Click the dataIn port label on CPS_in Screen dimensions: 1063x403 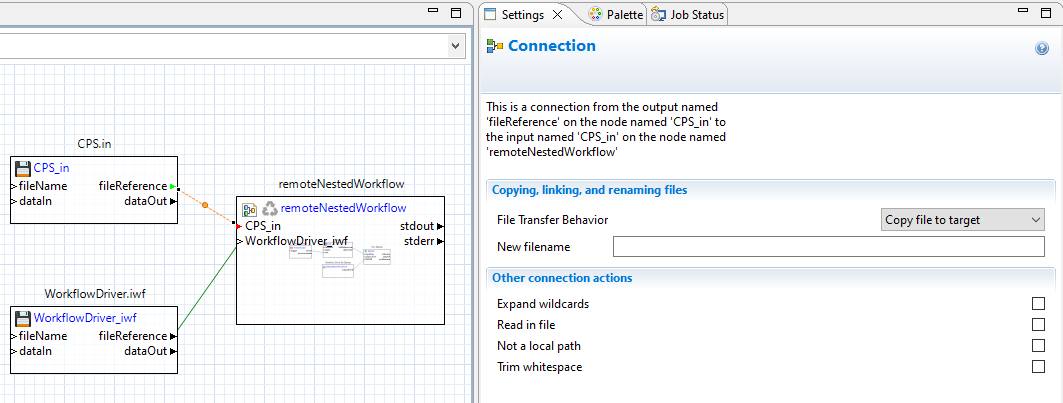(35, 202)
